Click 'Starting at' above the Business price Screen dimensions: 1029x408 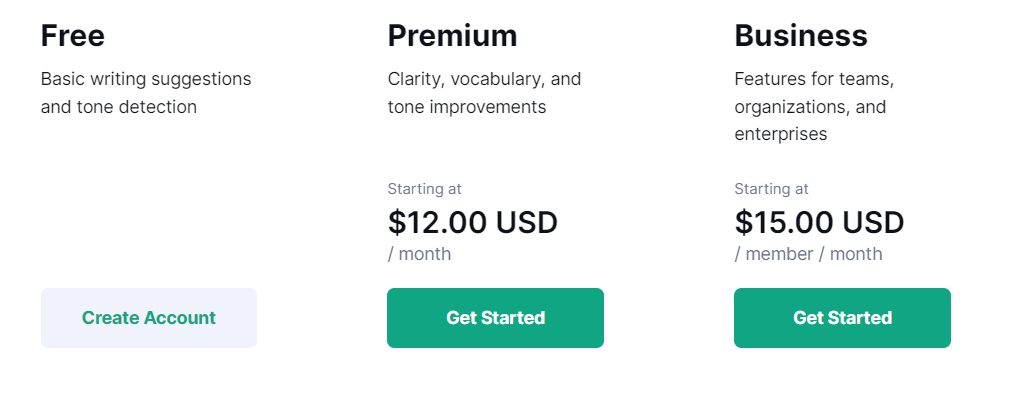[x=771, y=189]
